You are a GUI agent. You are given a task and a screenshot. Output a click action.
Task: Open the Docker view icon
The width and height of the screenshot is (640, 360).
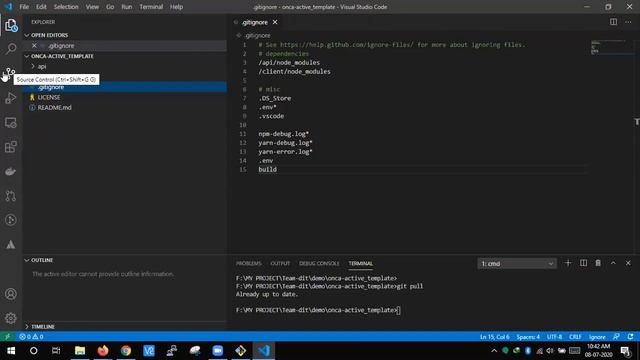[x=11, y=171]
